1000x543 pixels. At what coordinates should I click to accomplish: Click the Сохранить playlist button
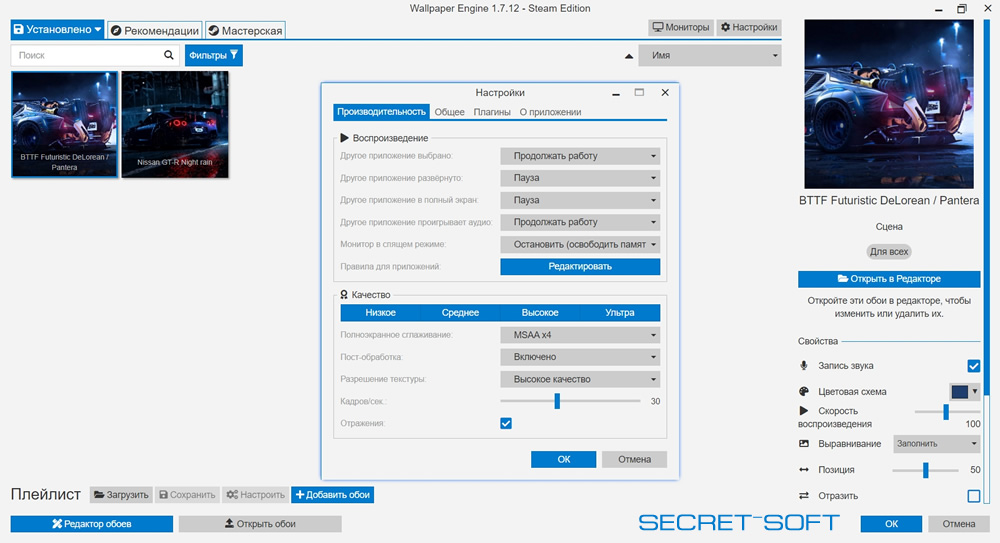(187, 495)
